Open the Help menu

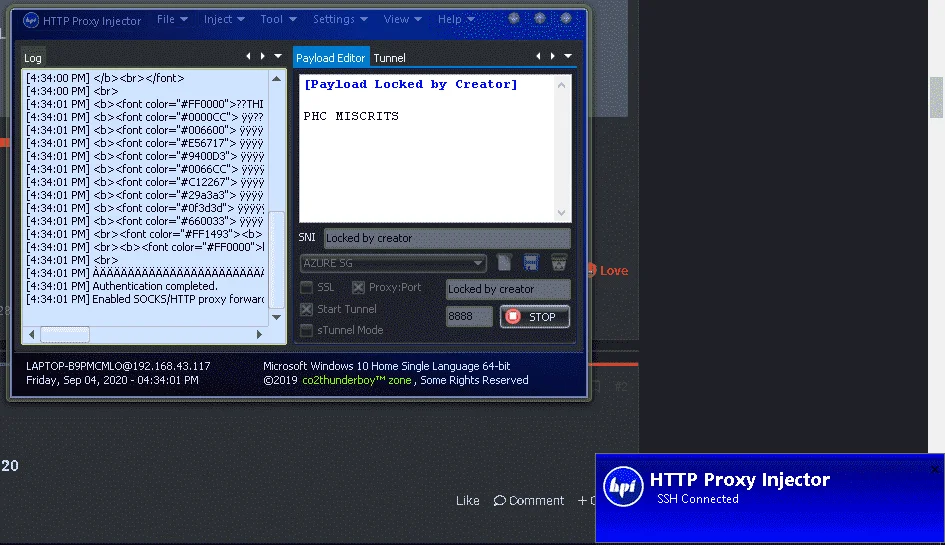[456, 19]
